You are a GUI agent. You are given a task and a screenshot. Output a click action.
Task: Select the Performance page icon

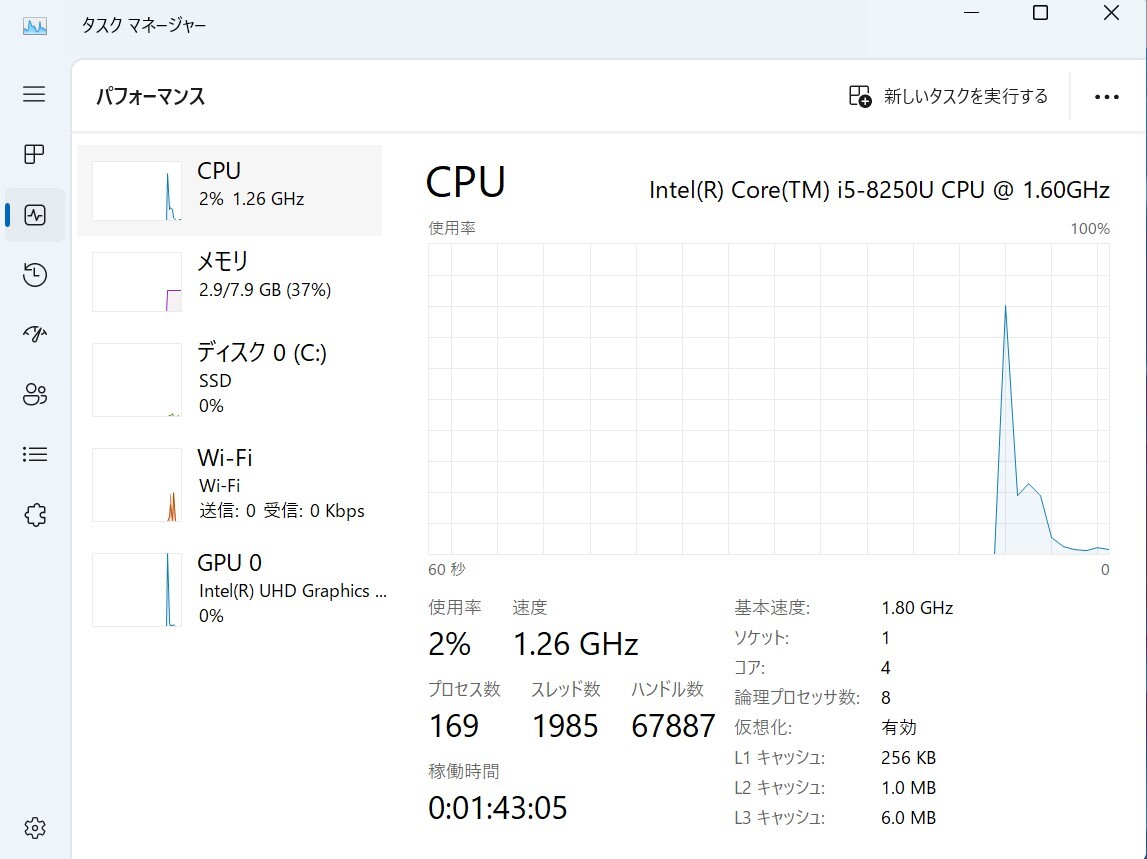tap(34, 214)
